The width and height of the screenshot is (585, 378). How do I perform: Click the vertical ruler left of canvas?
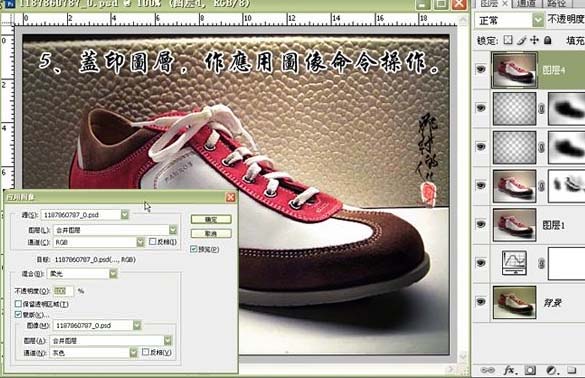(7, 107)
